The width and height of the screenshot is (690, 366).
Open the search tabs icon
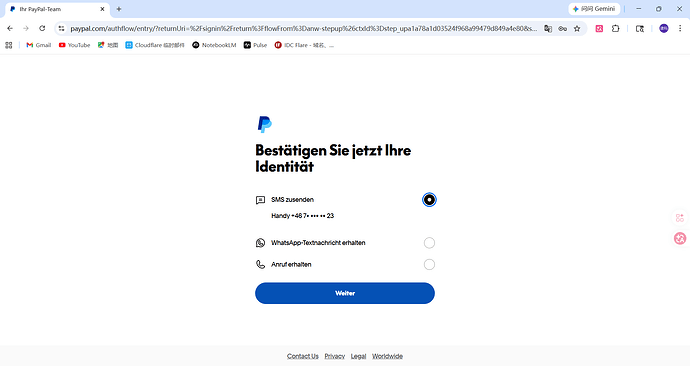pyautogui.click(x=640, y=29)
